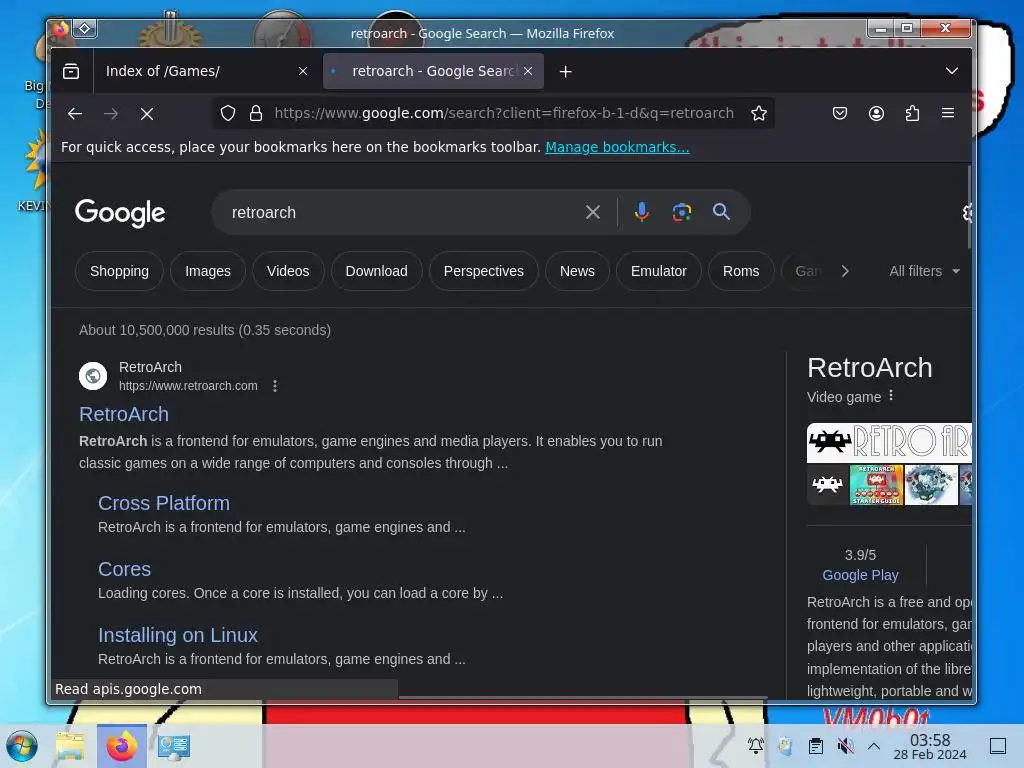
Task: Clear the Google search box with the X
Action: (x=592, y=212)
